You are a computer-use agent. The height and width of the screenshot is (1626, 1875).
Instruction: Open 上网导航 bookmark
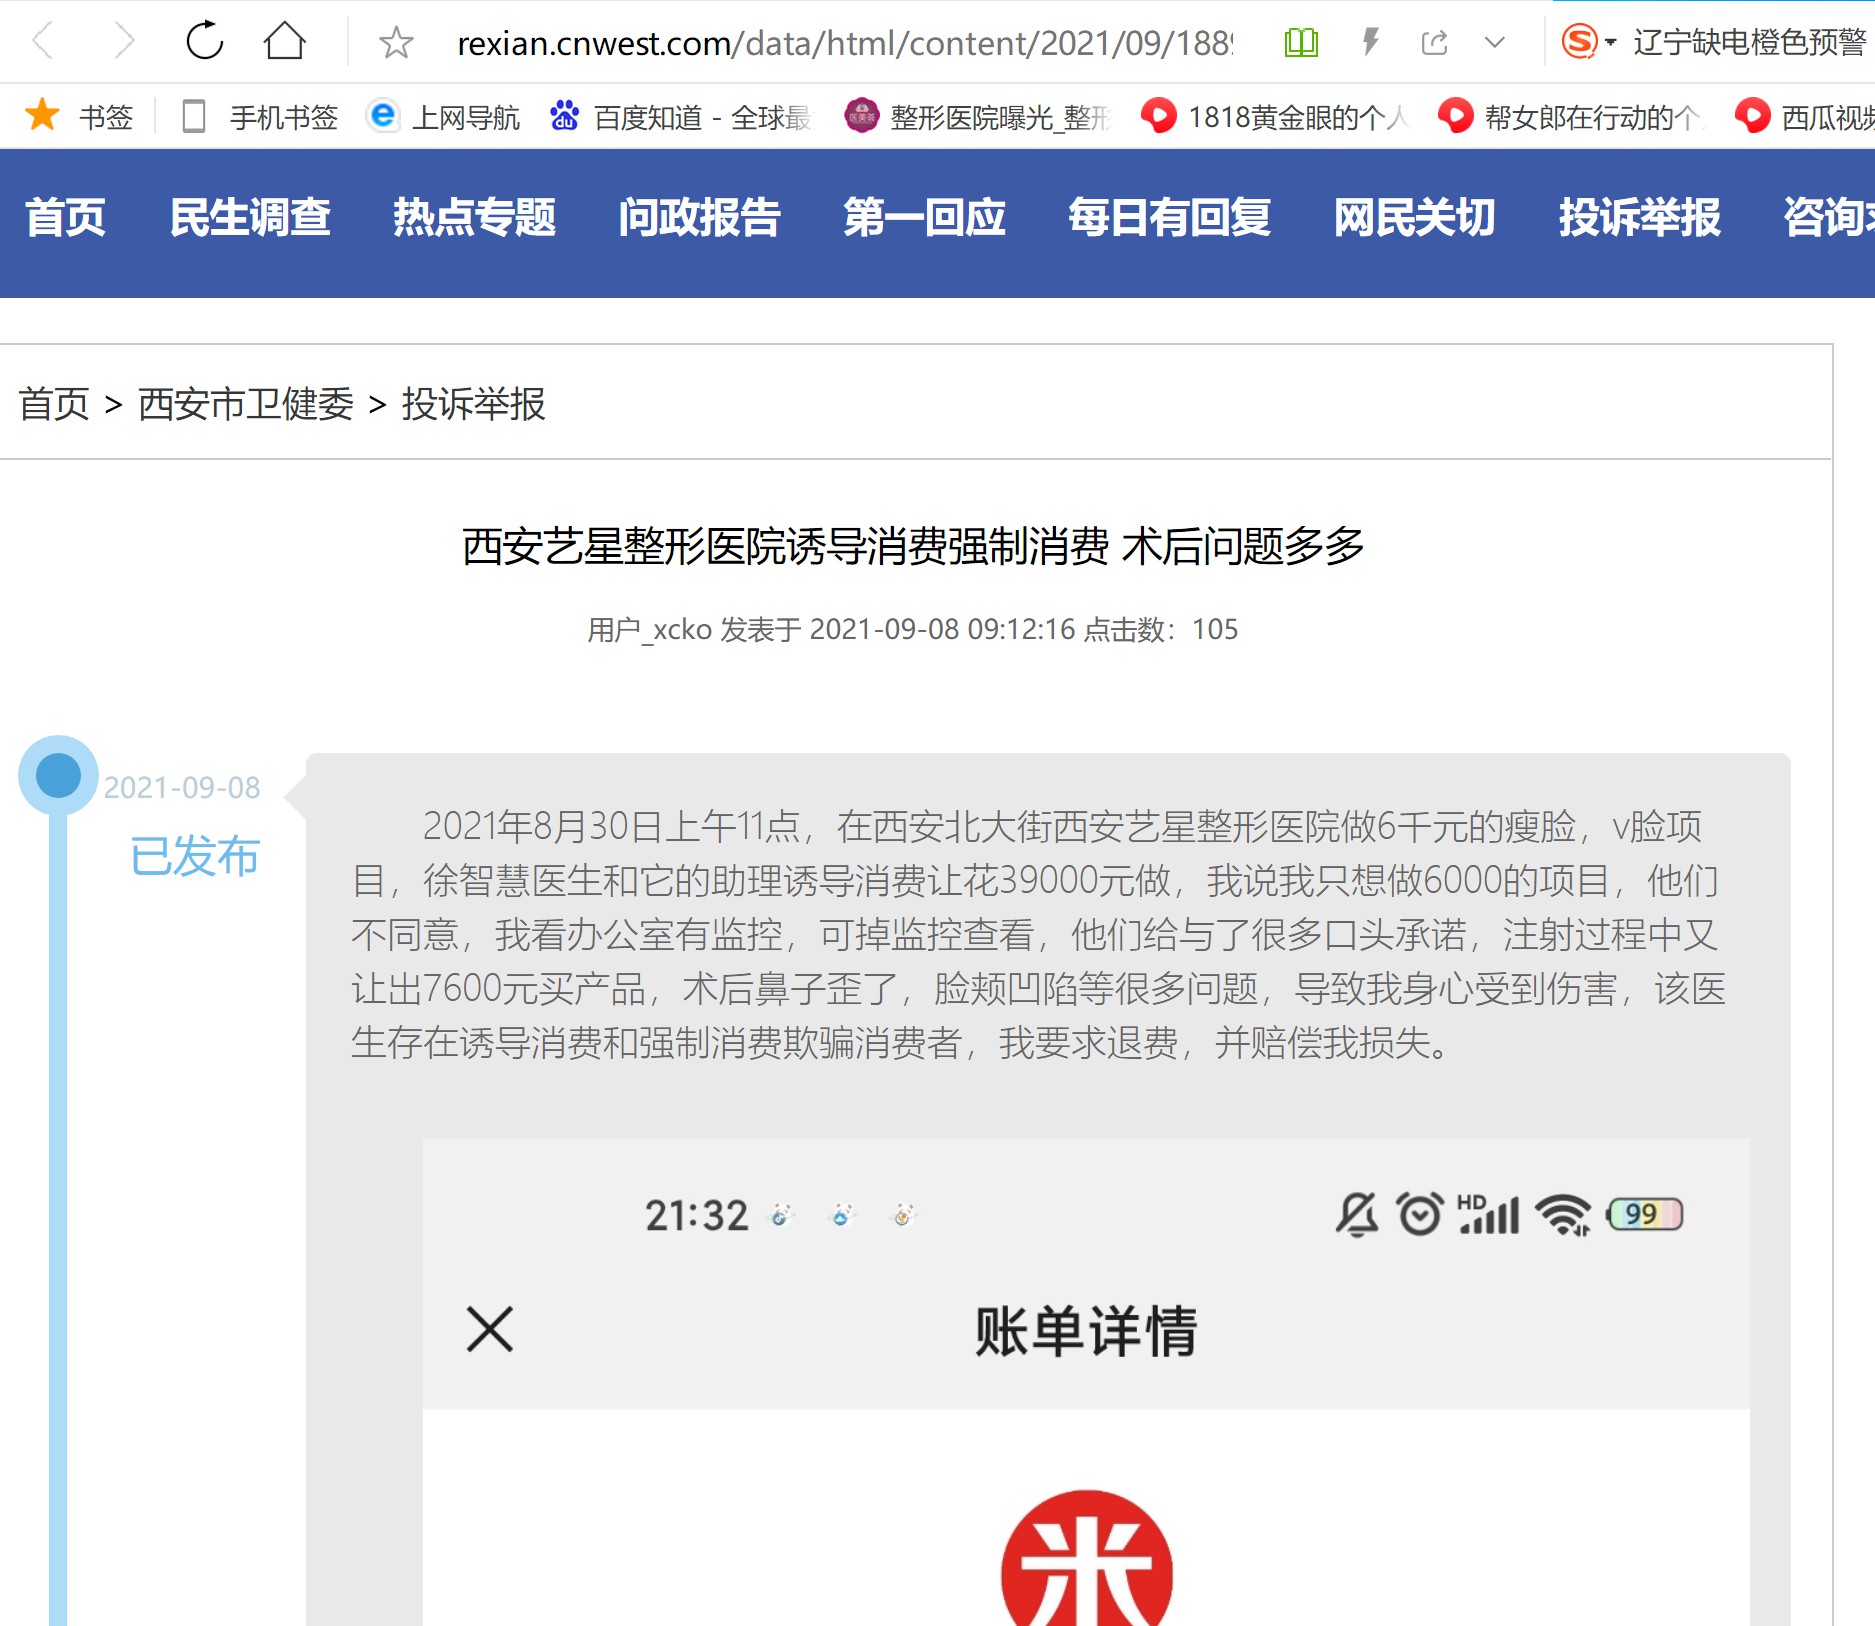coord(443,117)
